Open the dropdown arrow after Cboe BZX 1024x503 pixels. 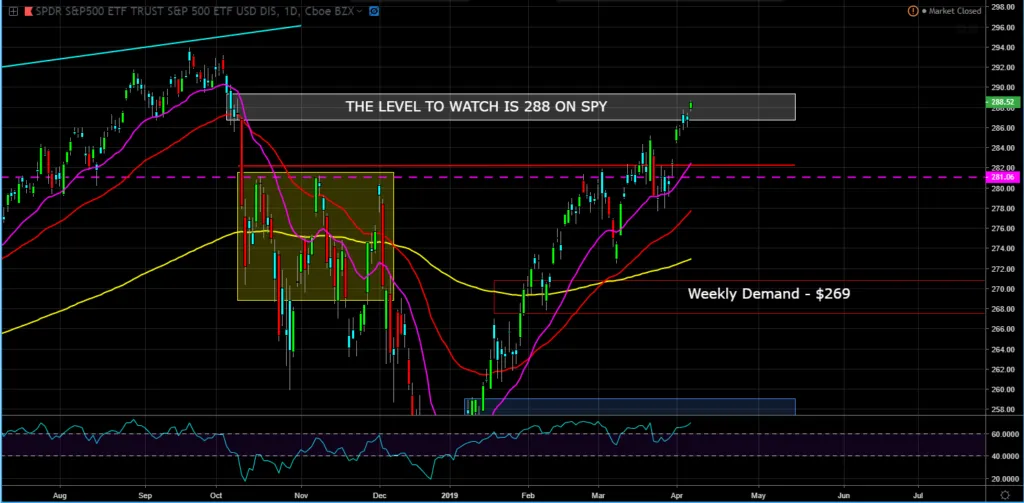pos(359,10)
